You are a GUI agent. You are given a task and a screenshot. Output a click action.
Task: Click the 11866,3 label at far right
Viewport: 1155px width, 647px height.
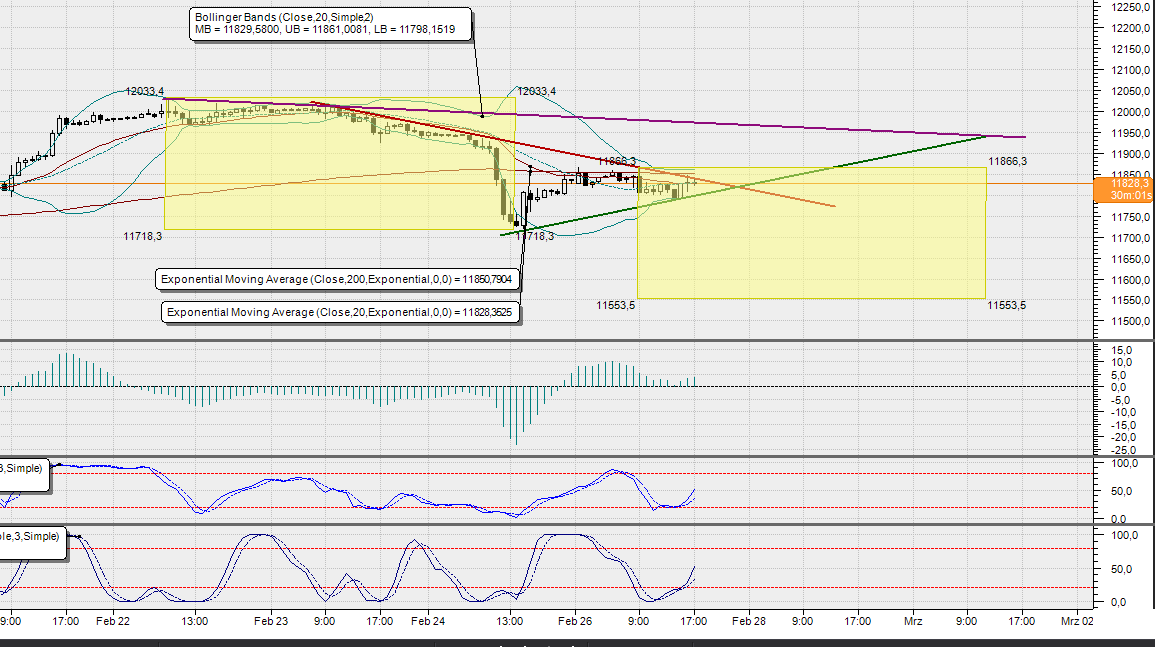tap(1008, 161)
